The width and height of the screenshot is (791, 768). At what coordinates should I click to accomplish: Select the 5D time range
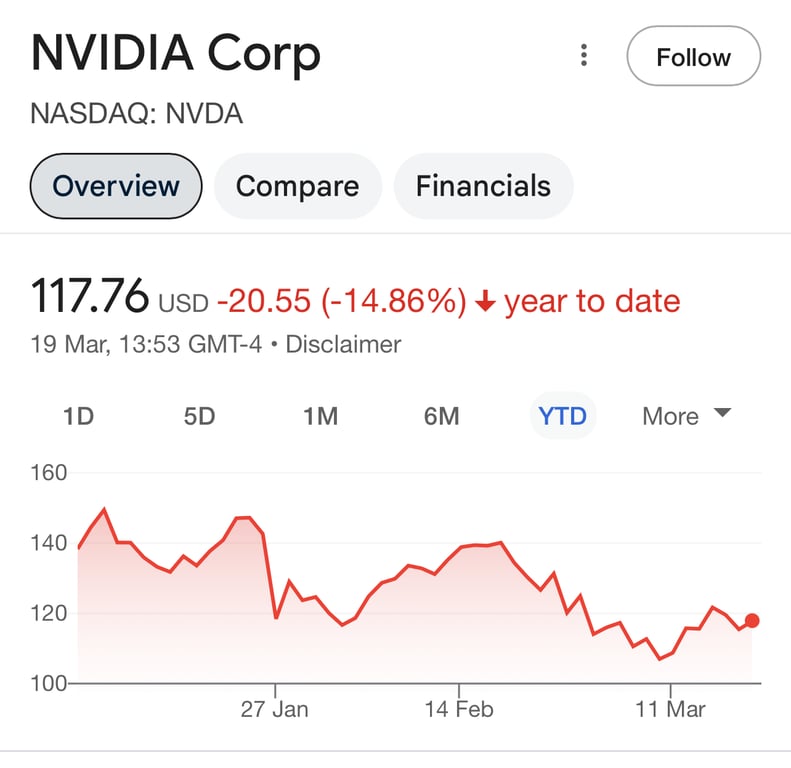pos(199,416)
